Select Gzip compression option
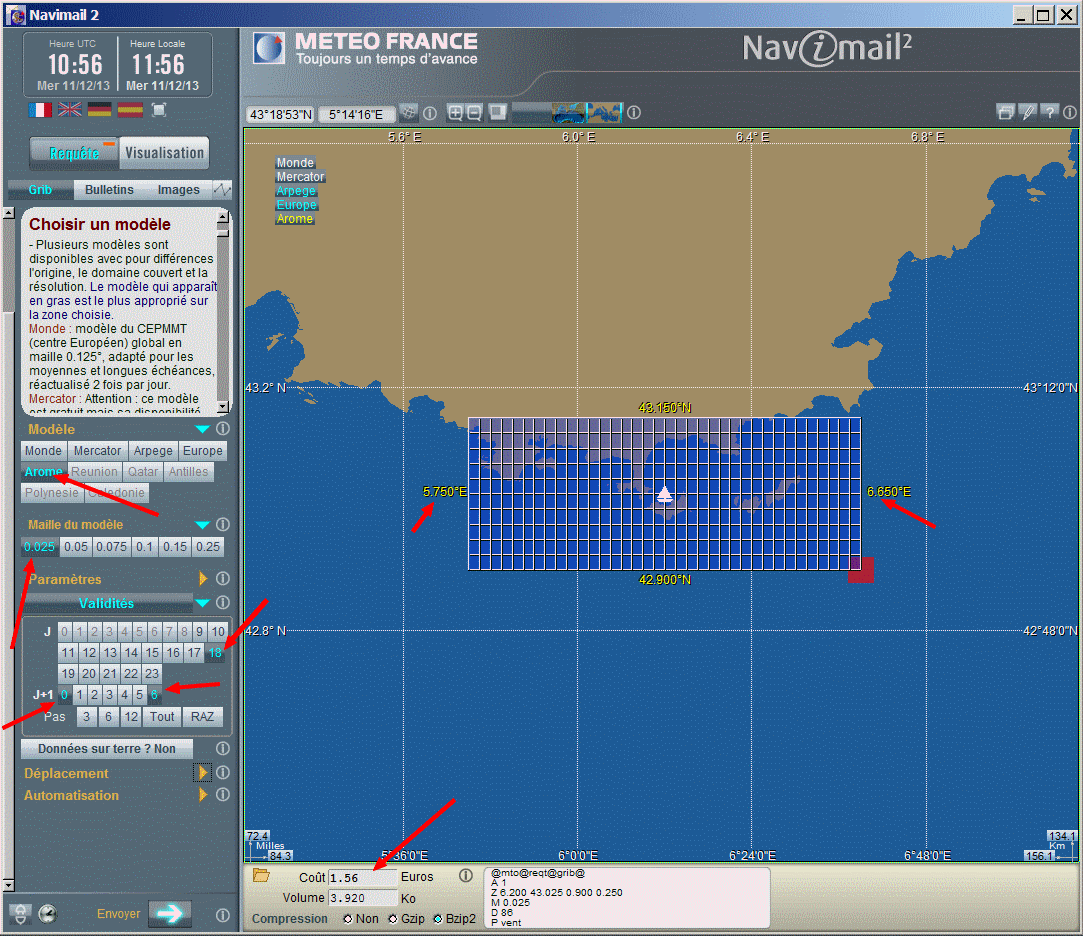The width and height of the screenshot is (1083, 936). [x=393, y=919]
